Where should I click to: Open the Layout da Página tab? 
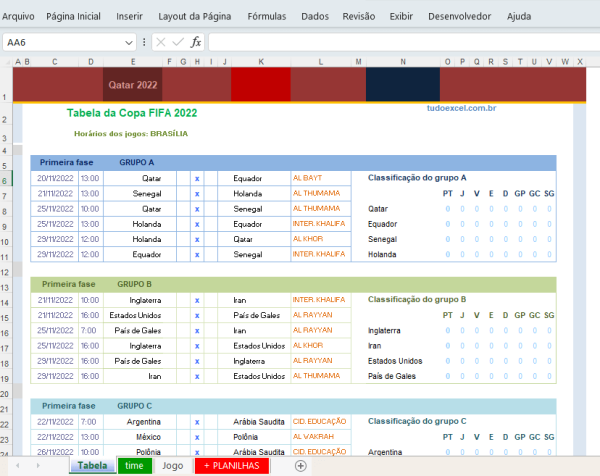(x=194, y=16)
